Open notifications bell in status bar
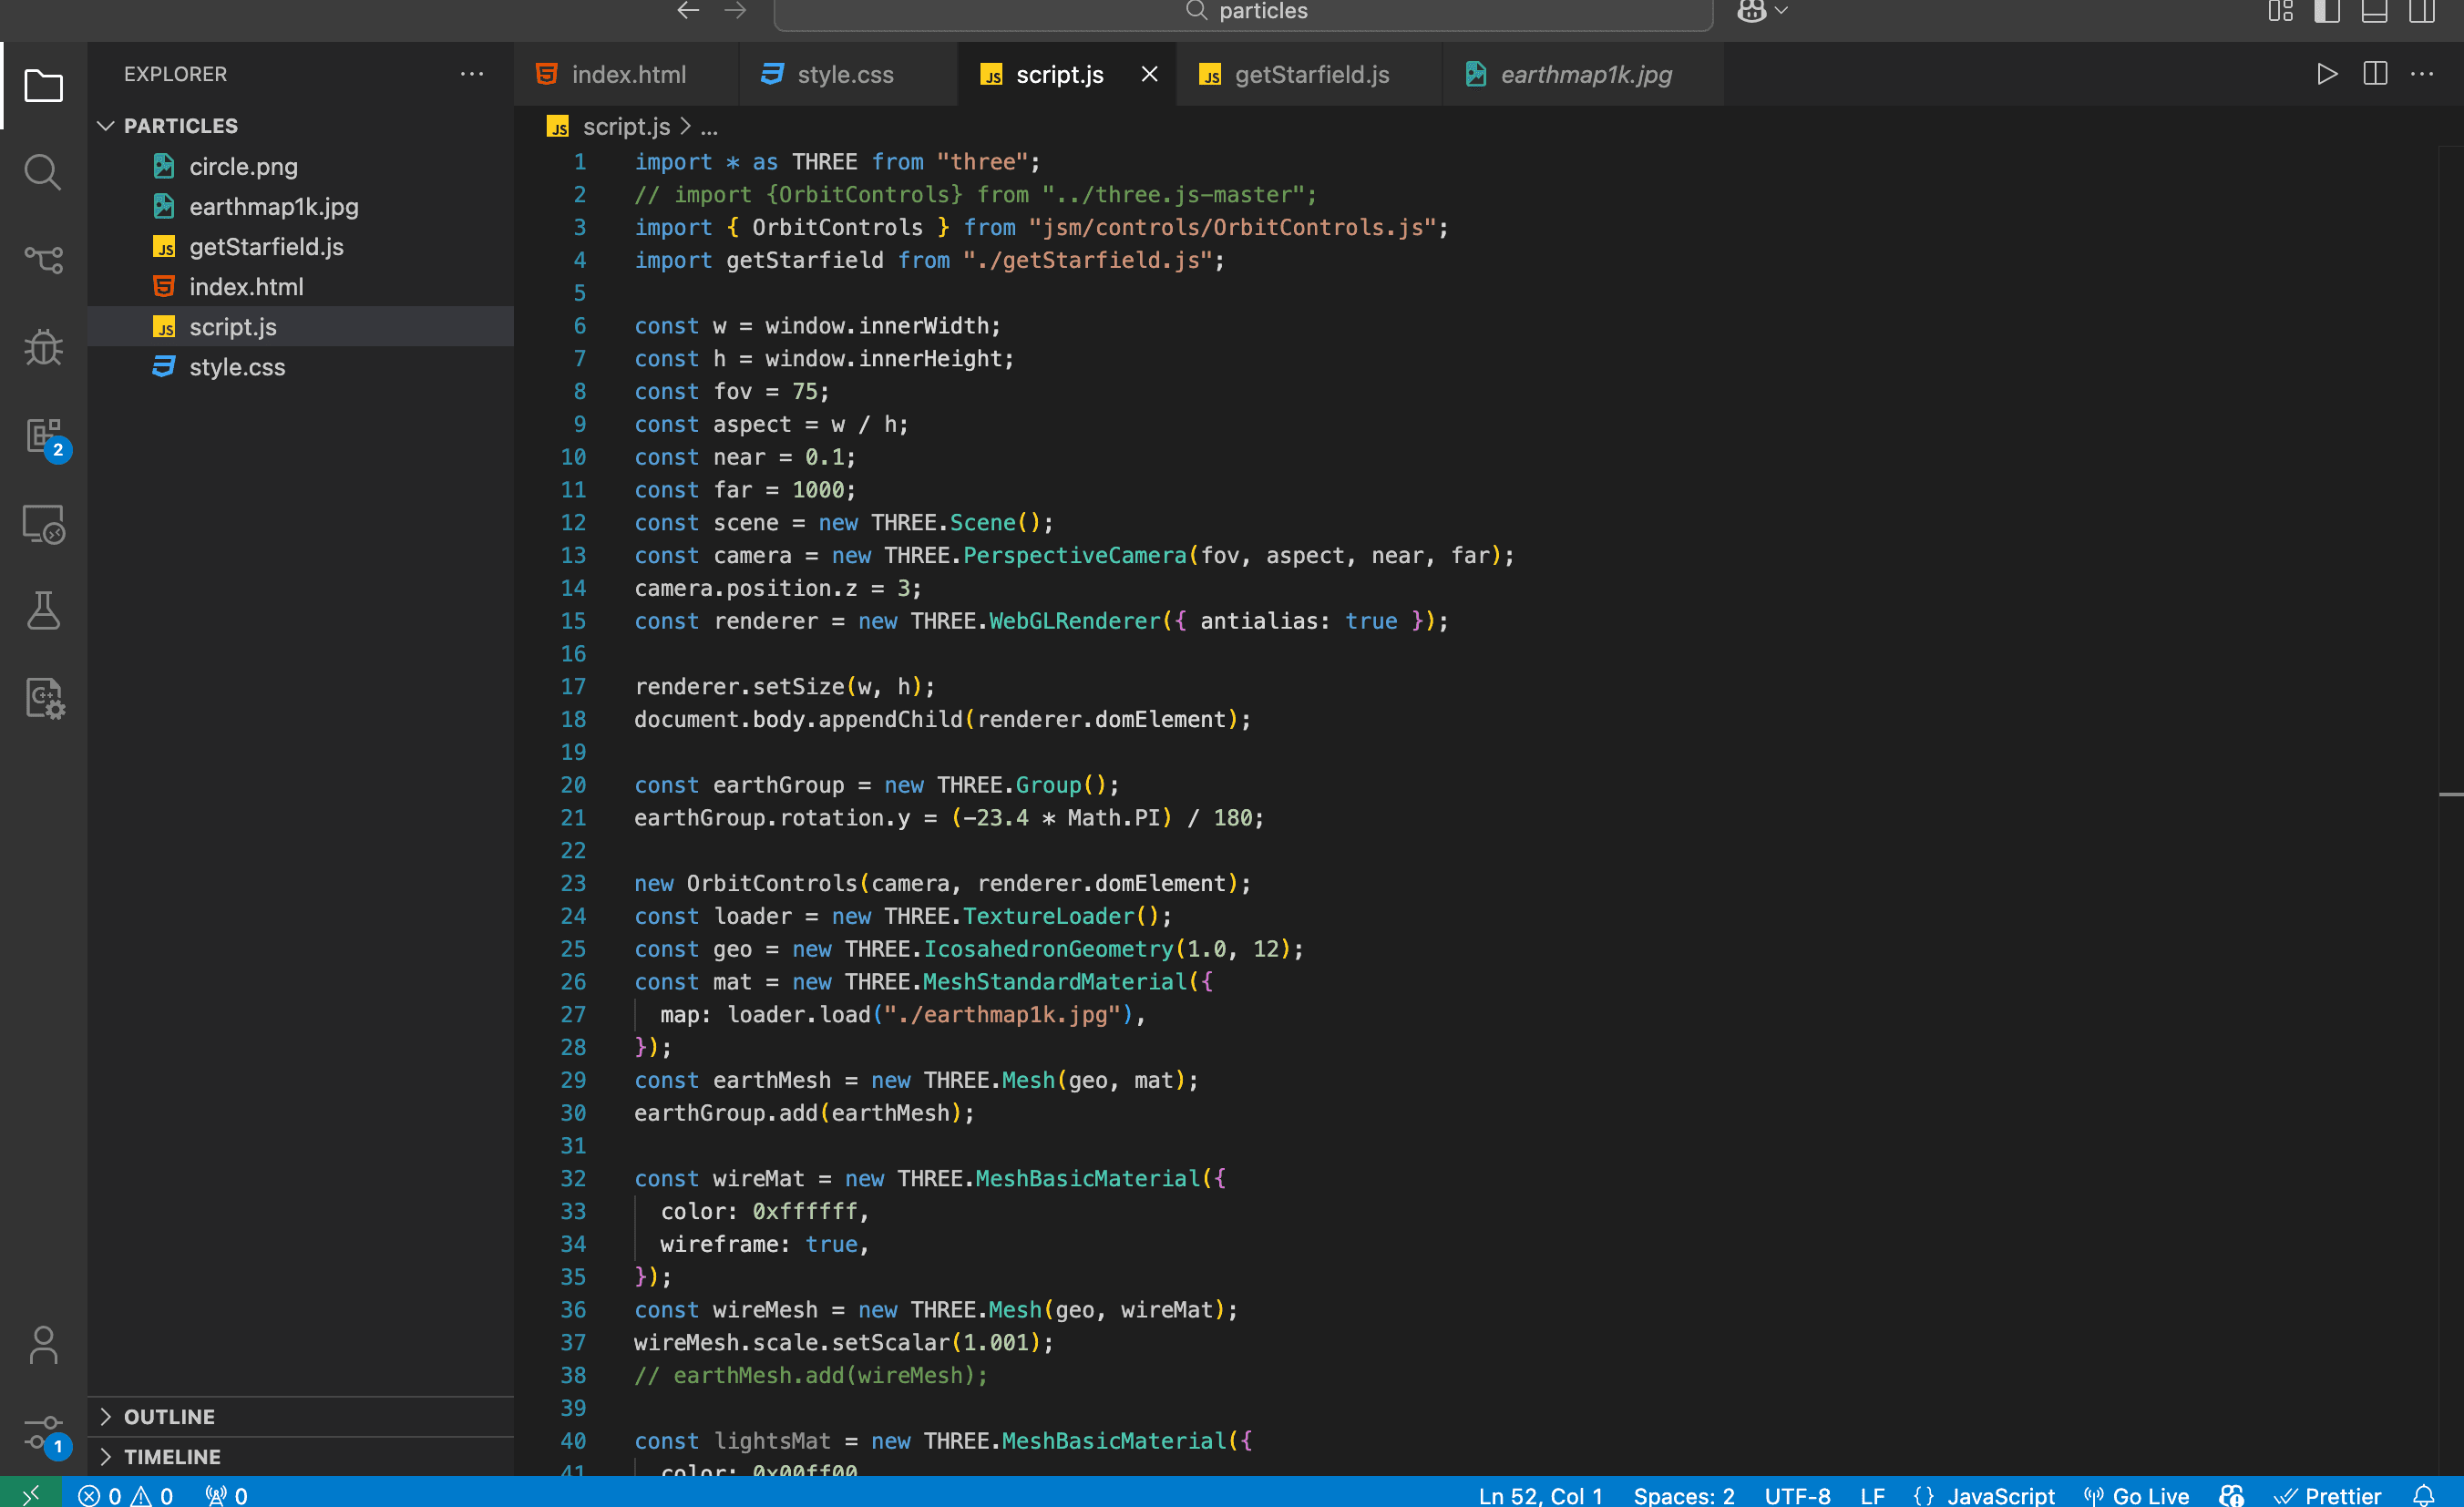2464x1507 pixels. [2423, 1495]
